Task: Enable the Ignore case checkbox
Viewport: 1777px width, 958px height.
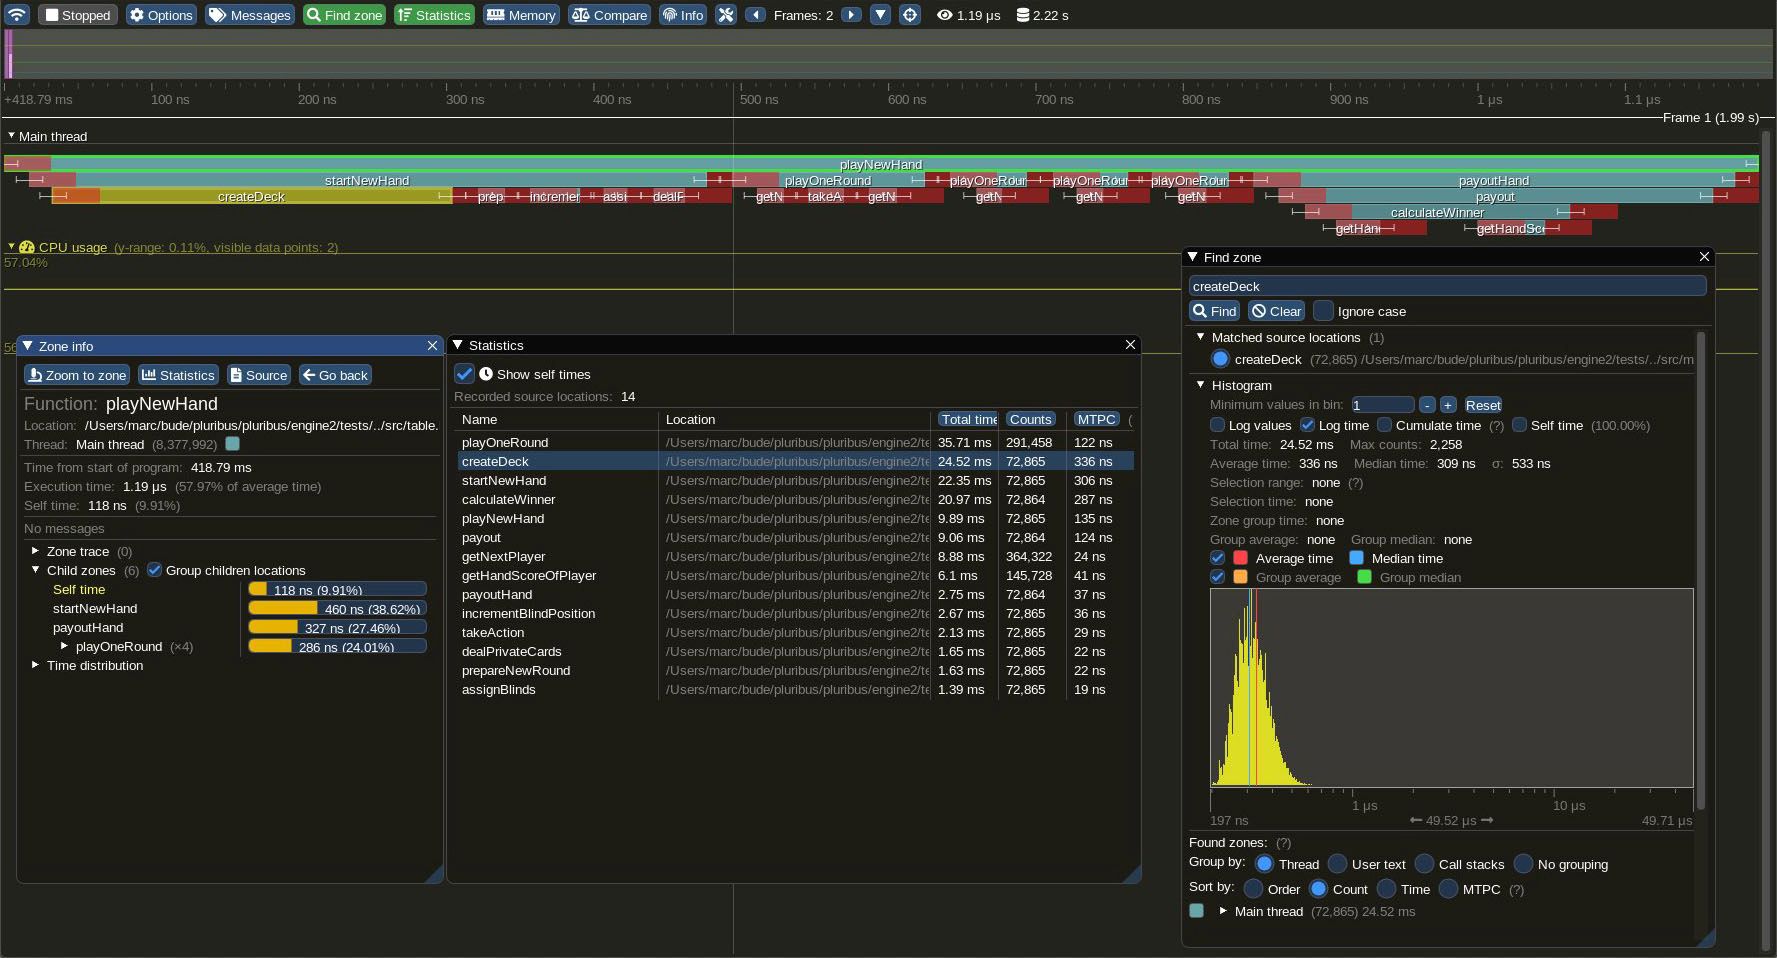Action: click(1323, 311)
